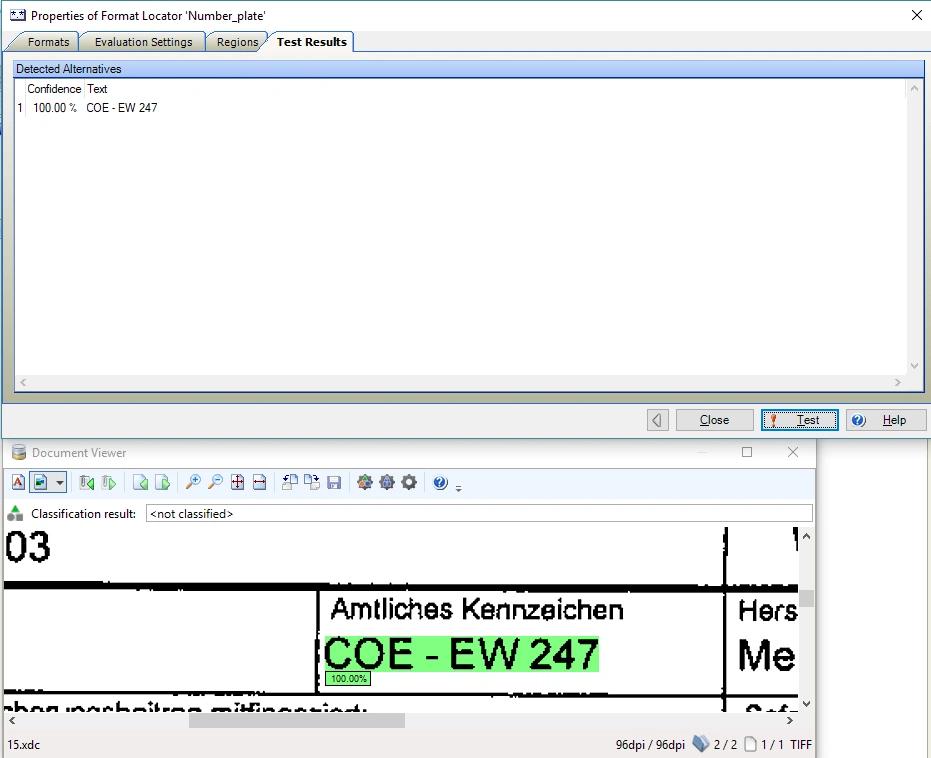Switch to the Formats tab
Viewport: 931px width, 758px height.
(47, 42)
